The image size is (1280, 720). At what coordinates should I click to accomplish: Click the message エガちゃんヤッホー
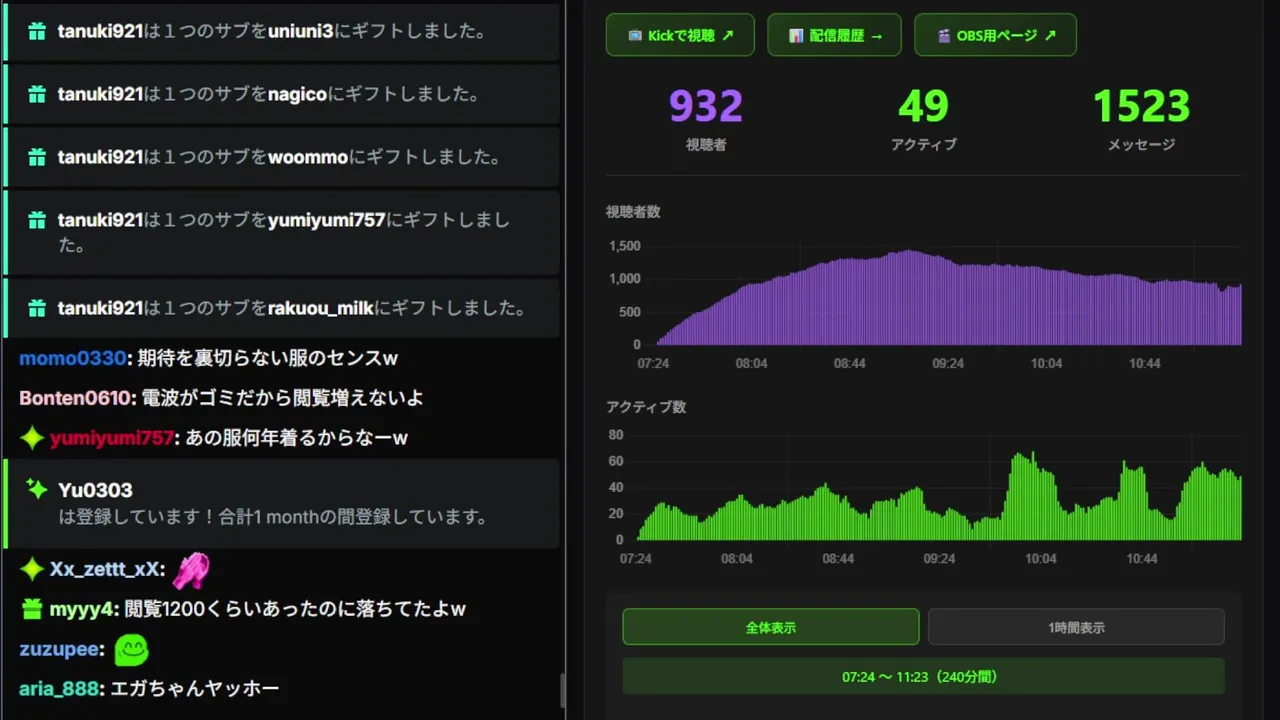coord(194,689)
